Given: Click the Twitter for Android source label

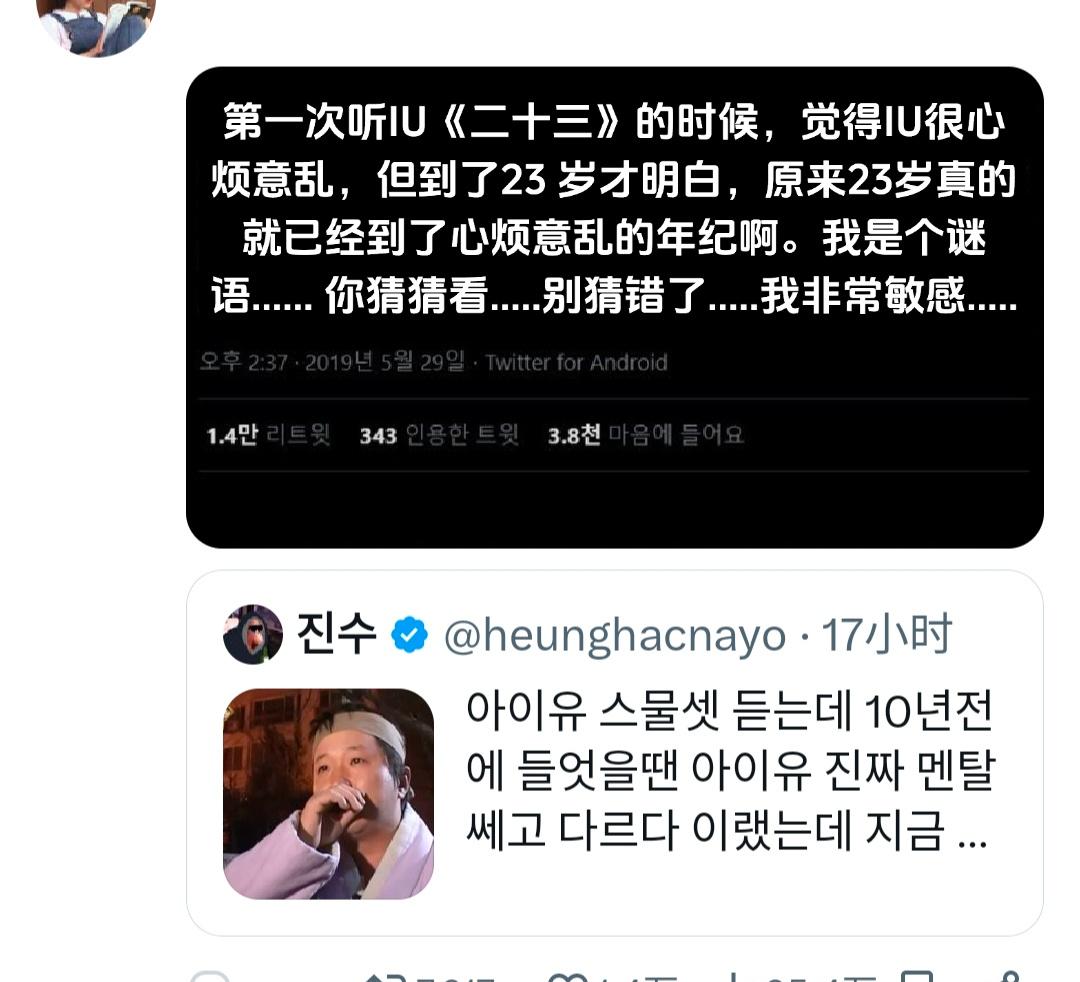Looking at the screenshot, I should (x=577, y=362).
